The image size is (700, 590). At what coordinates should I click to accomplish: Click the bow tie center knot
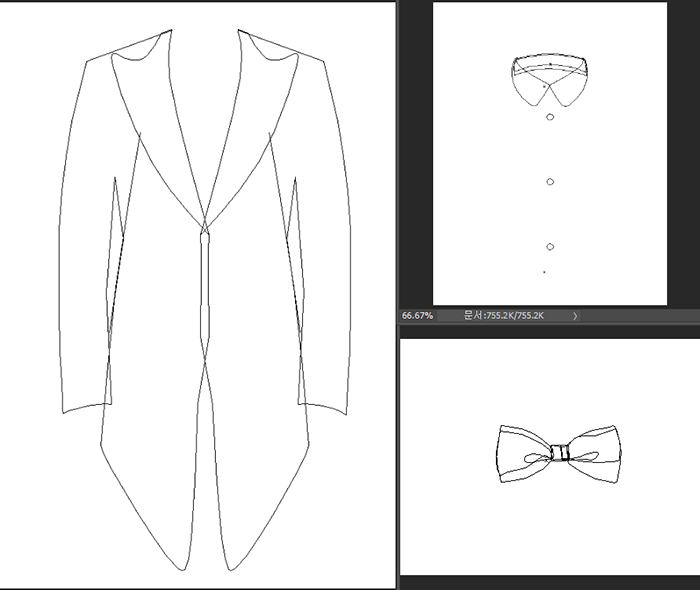tap(560, 453)
